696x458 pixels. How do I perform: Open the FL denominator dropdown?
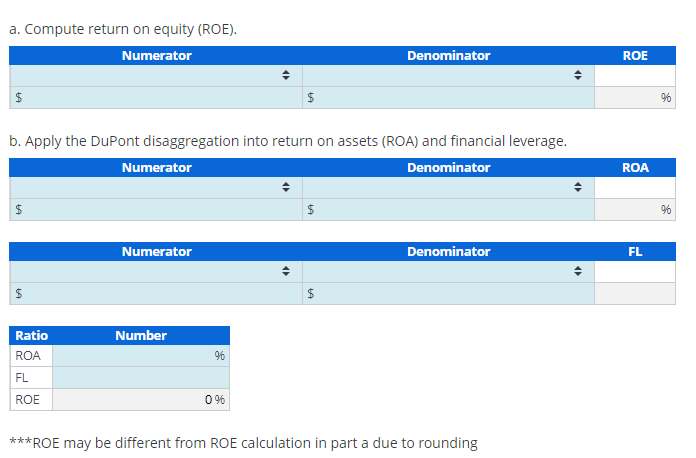click(x=448, y=271)
